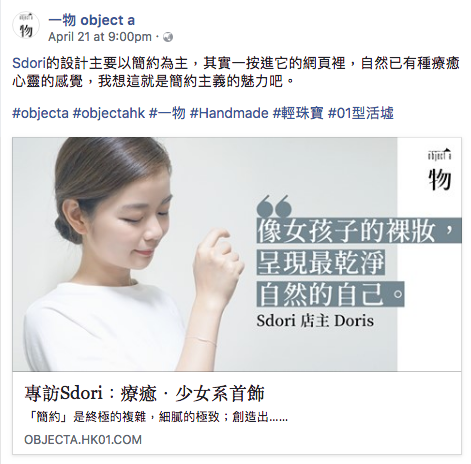Open the OBJECTA.HK01.COM source link
The height and width of the screenshot is (464, 471).
(83, 439)
